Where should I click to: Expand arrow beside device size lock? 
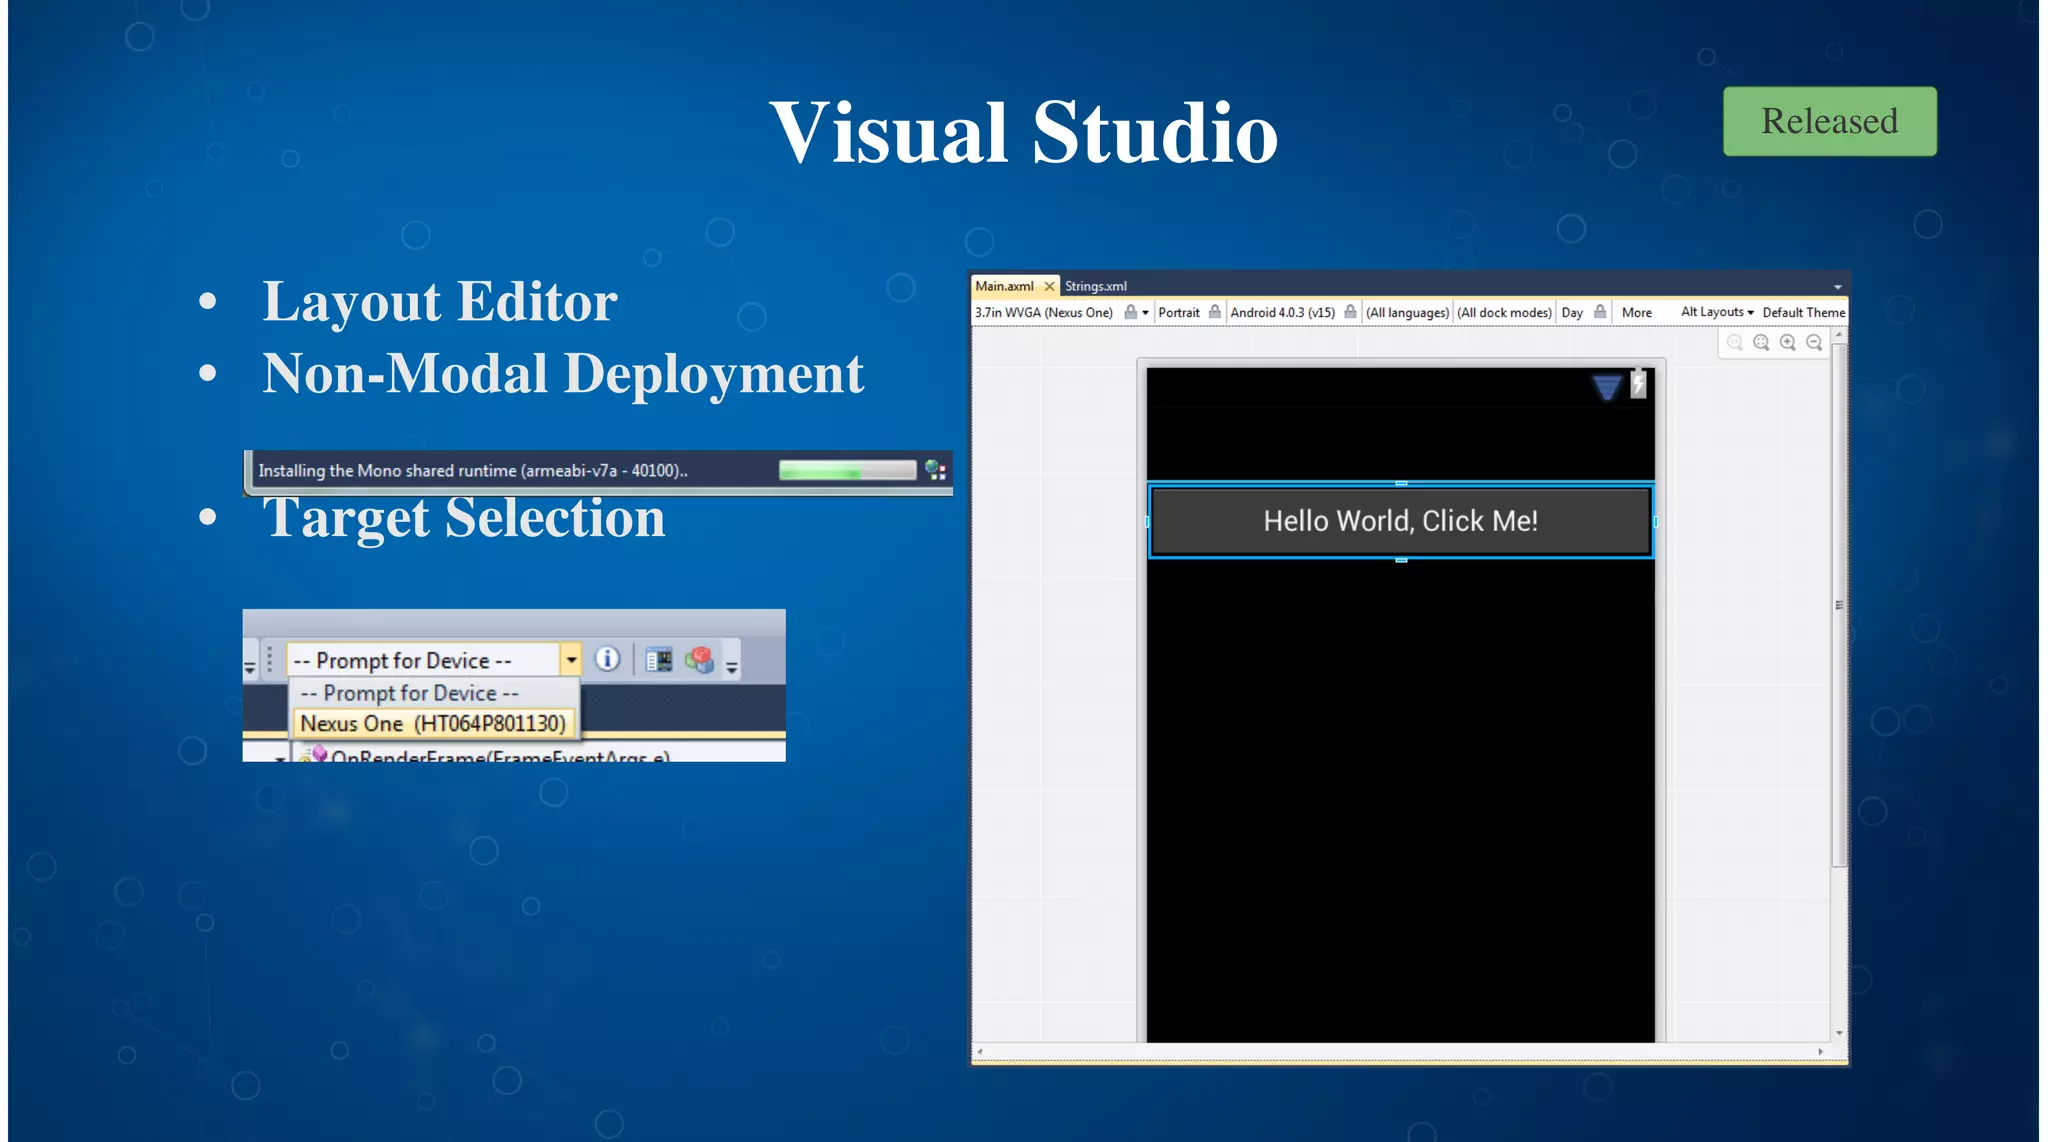[x=1145, y=313]
